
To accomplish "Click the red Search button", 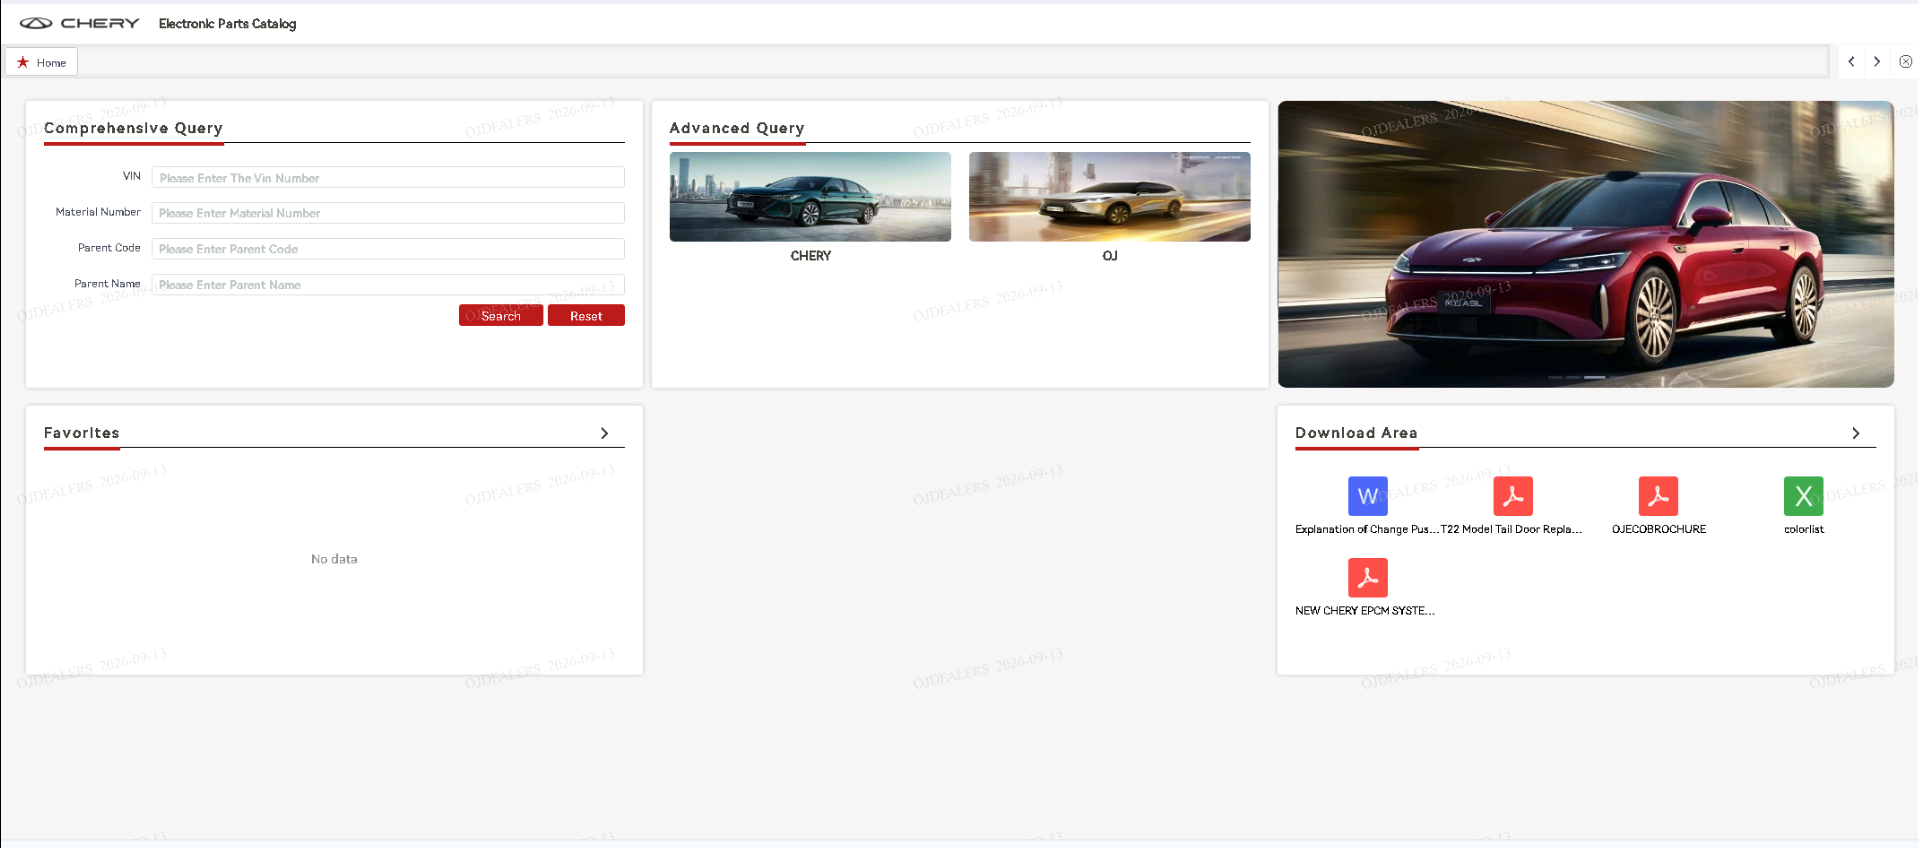I will pos(500,316).
